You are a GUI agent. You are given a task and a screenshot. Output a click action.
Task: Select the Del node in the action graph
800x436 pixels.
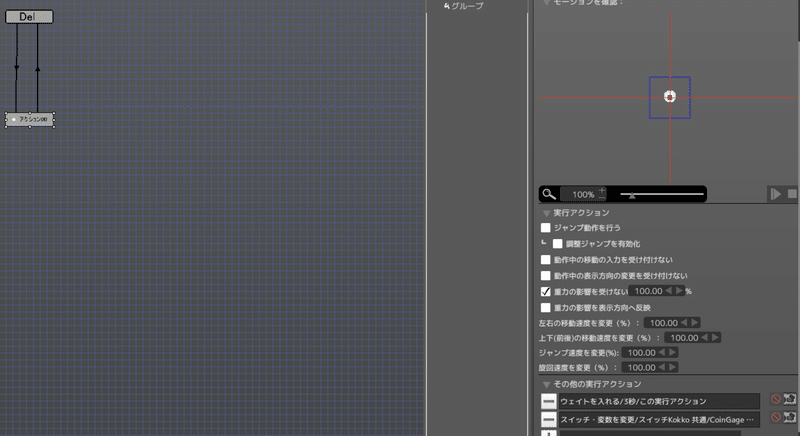(x=29, y=17)
